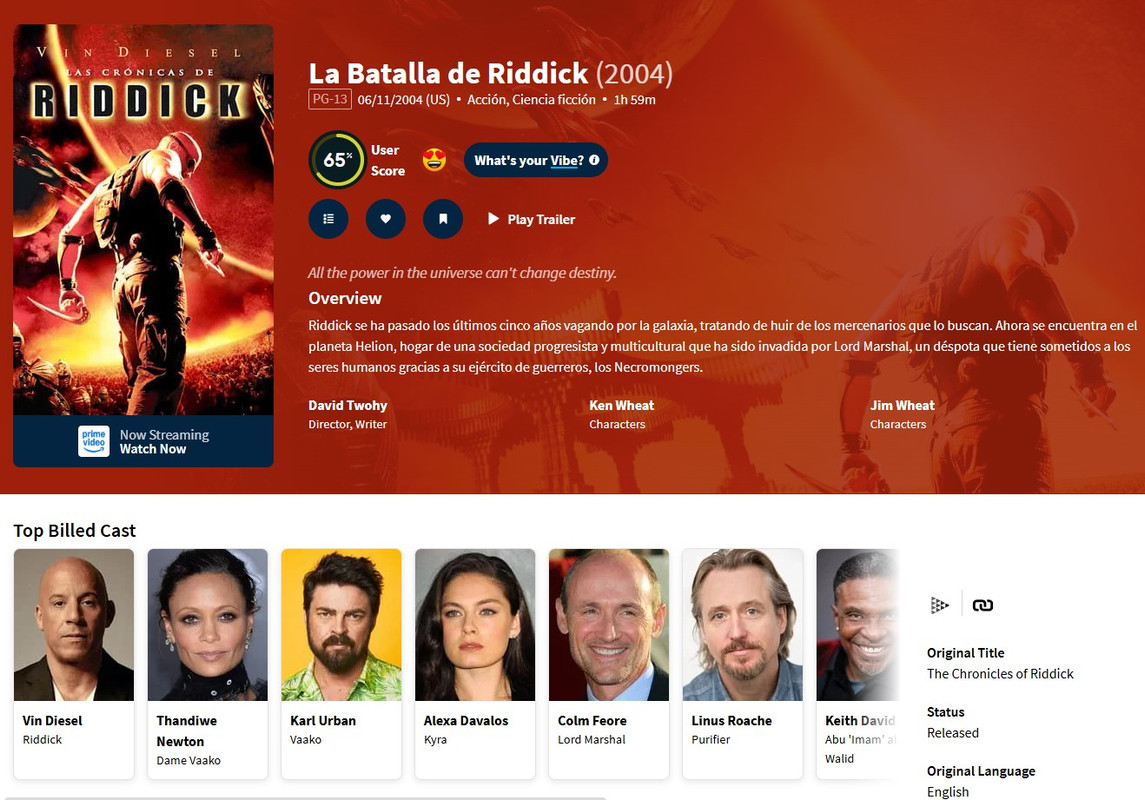
Task: Add movie to watchlist with bookmark icon
Action: click(443, 219)
